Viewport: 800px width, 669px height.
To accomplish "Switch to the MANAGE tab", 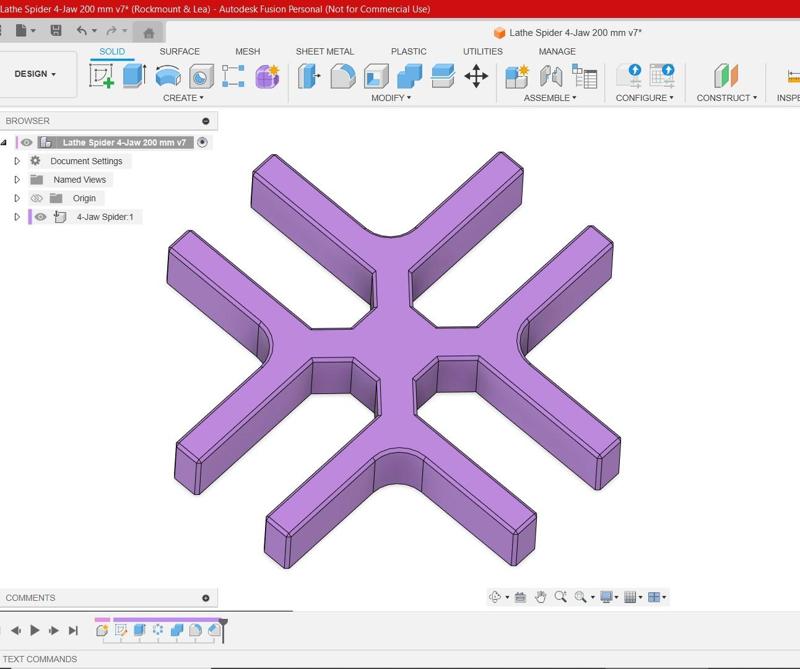I will click(557, 52).
